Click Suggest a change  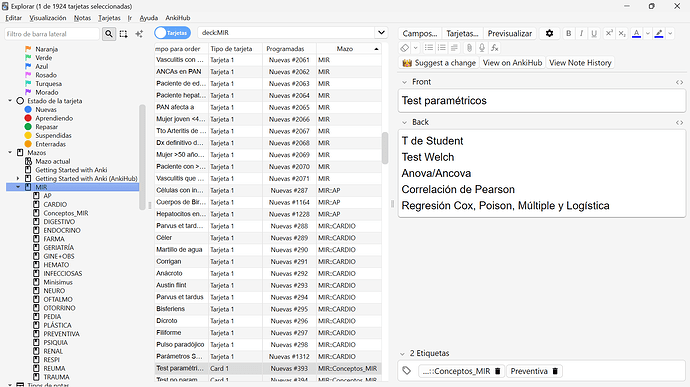(x=439, y=63)
